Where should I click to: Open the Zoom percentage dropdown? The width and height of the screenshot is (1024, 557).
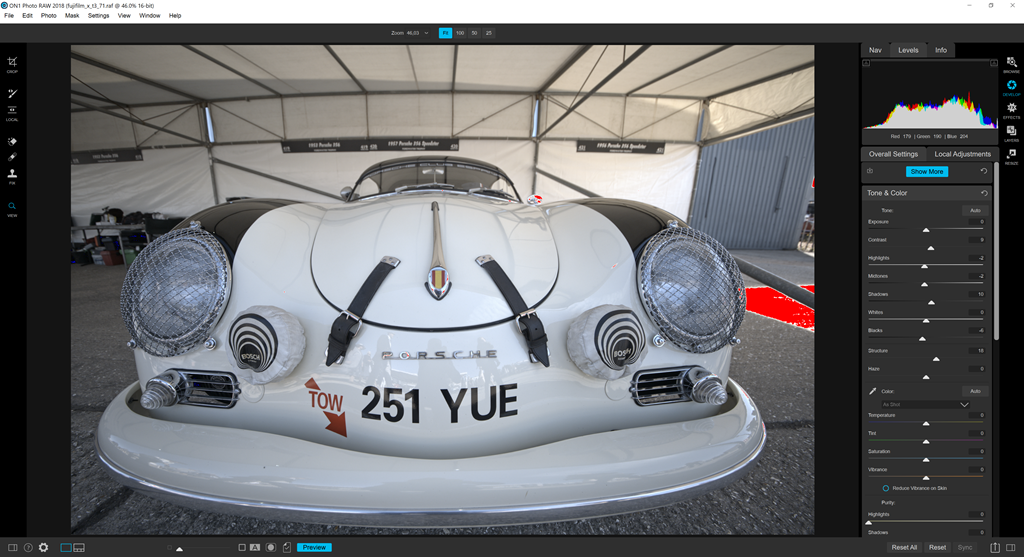tap(426, 33)
